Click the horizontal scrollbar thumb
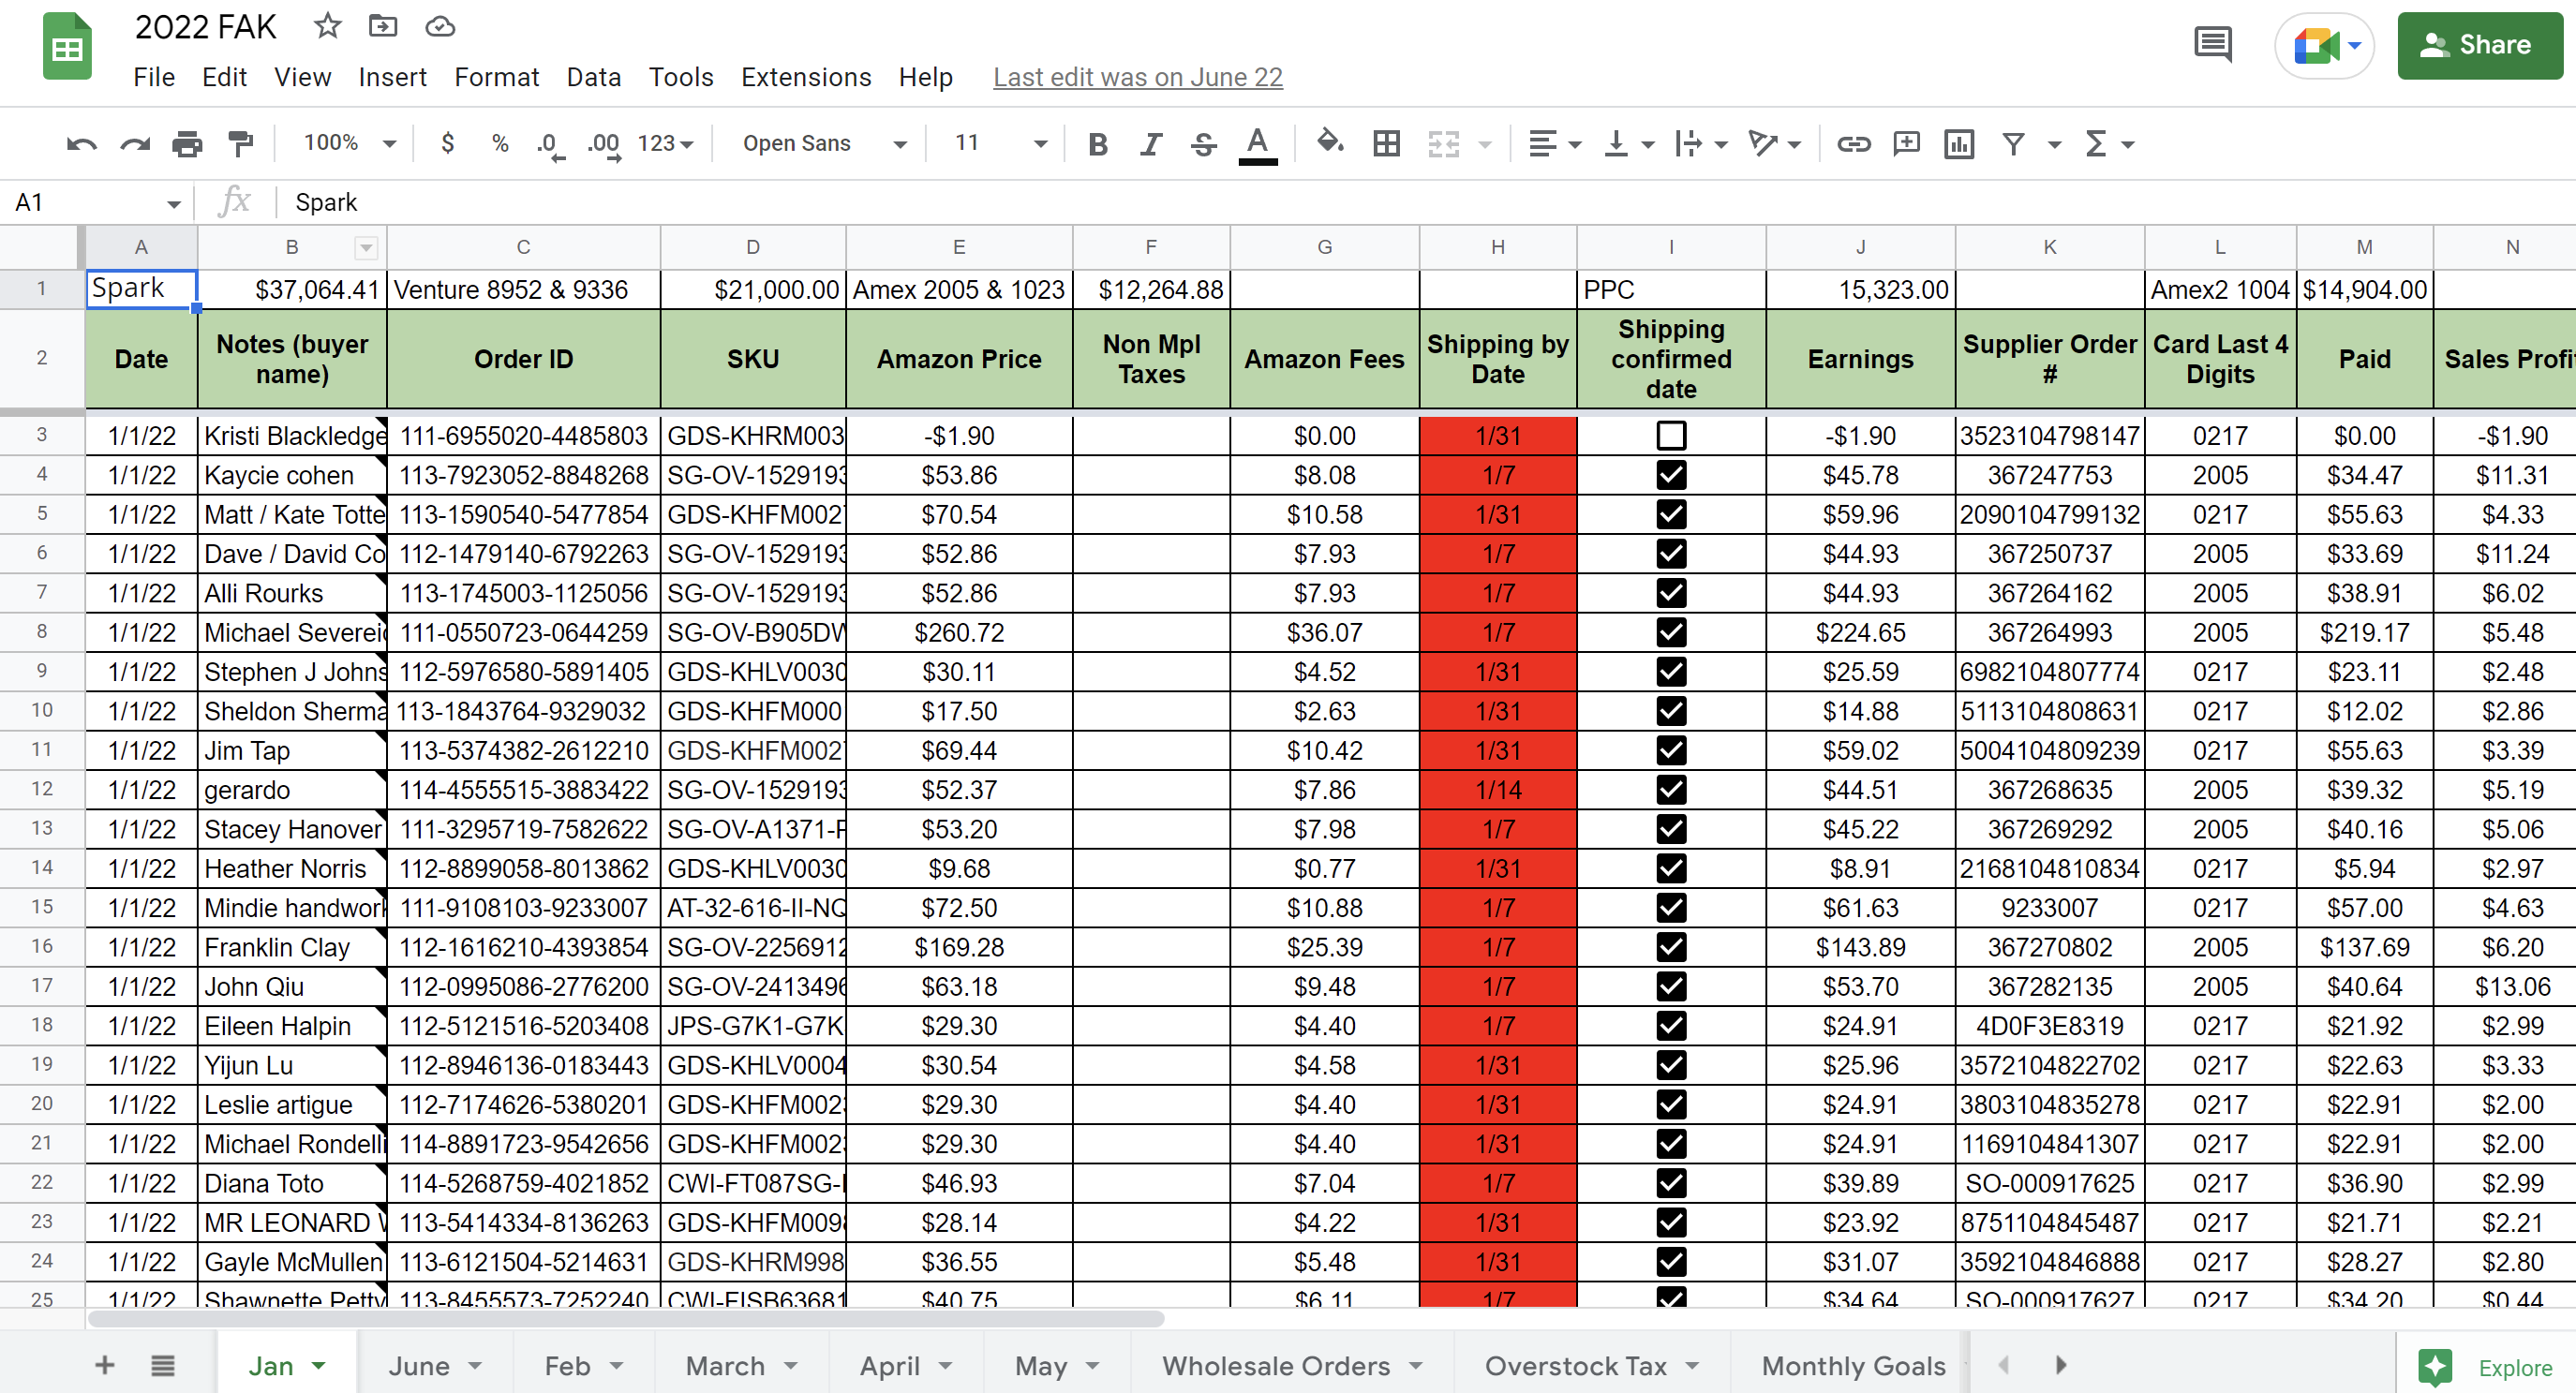Screen dimensions: 2576x1393 tap(626, 1318)
